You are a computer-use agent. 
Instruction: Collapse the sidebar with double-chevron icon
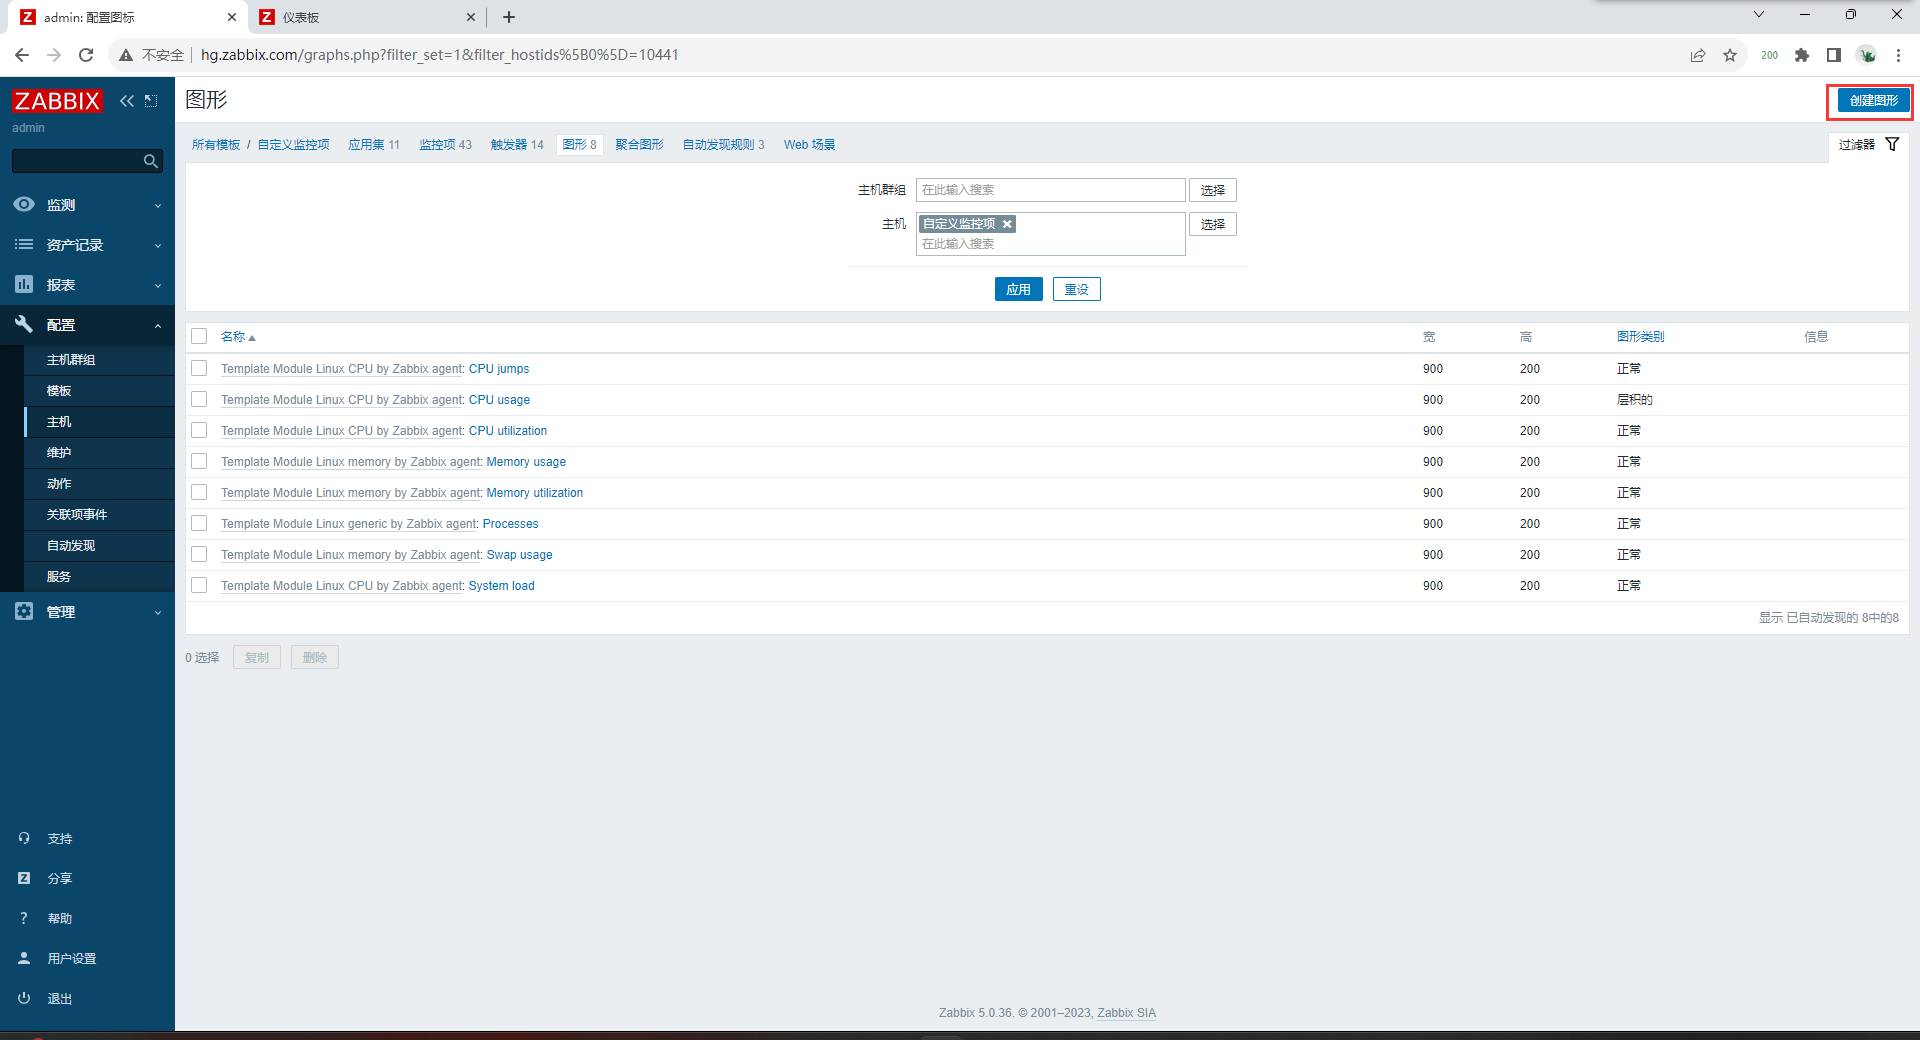click(x=127, y=101)
